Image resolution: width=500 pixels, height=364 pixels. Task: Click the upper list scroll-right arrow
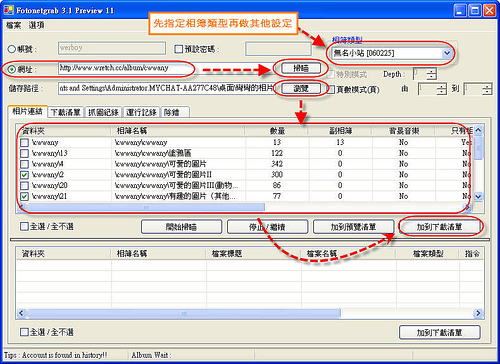(468, 208)
